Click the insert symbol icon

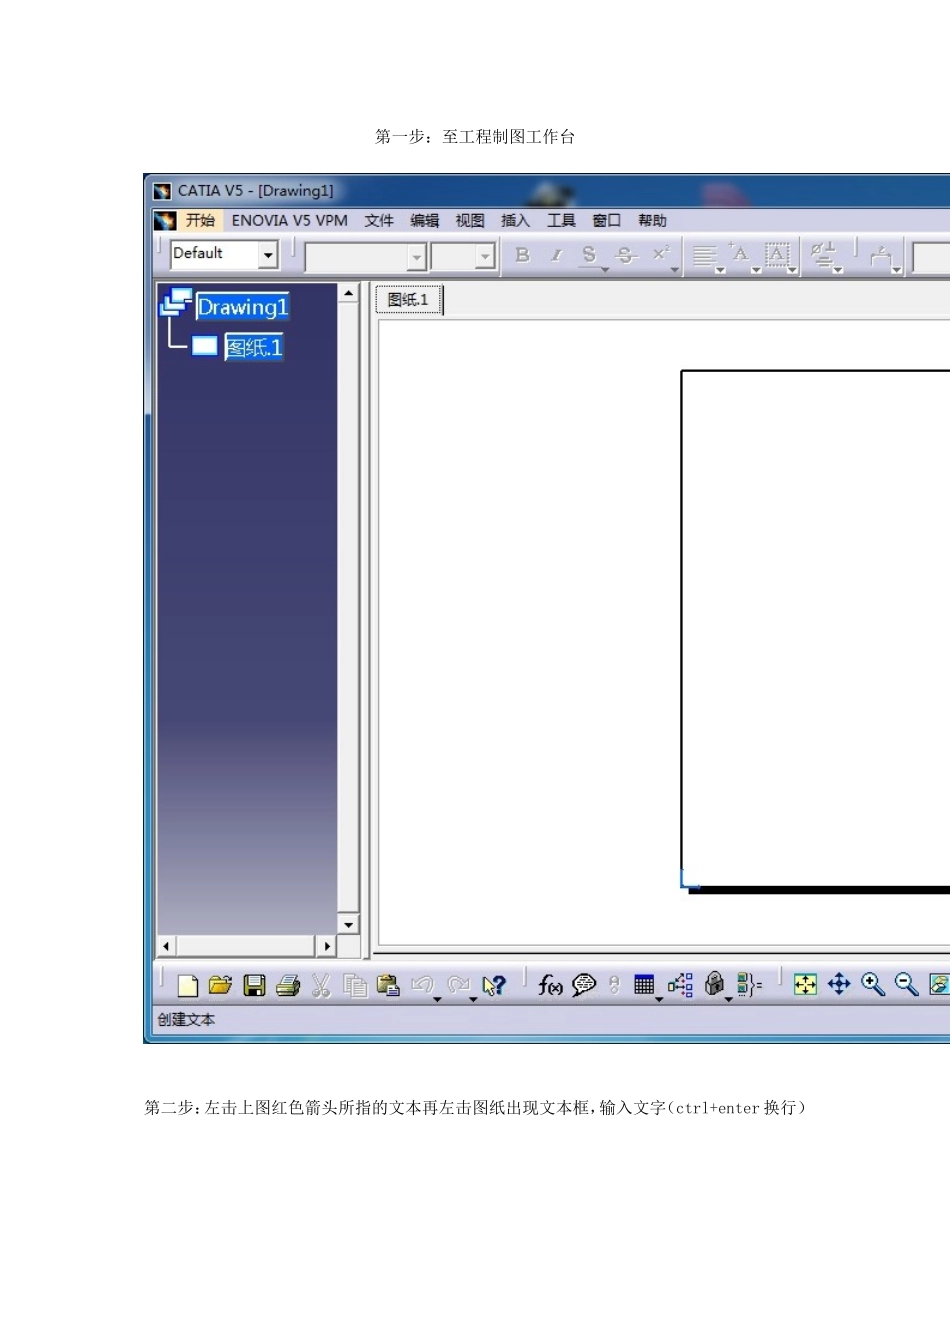point(822,254)
